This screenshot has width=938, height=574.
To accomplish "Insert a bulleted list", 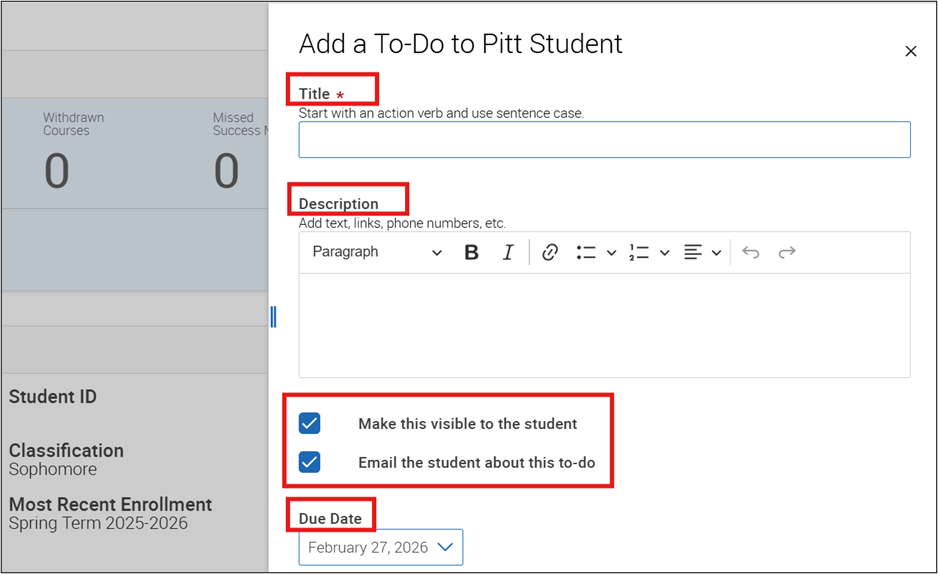I will coord(586,252).
